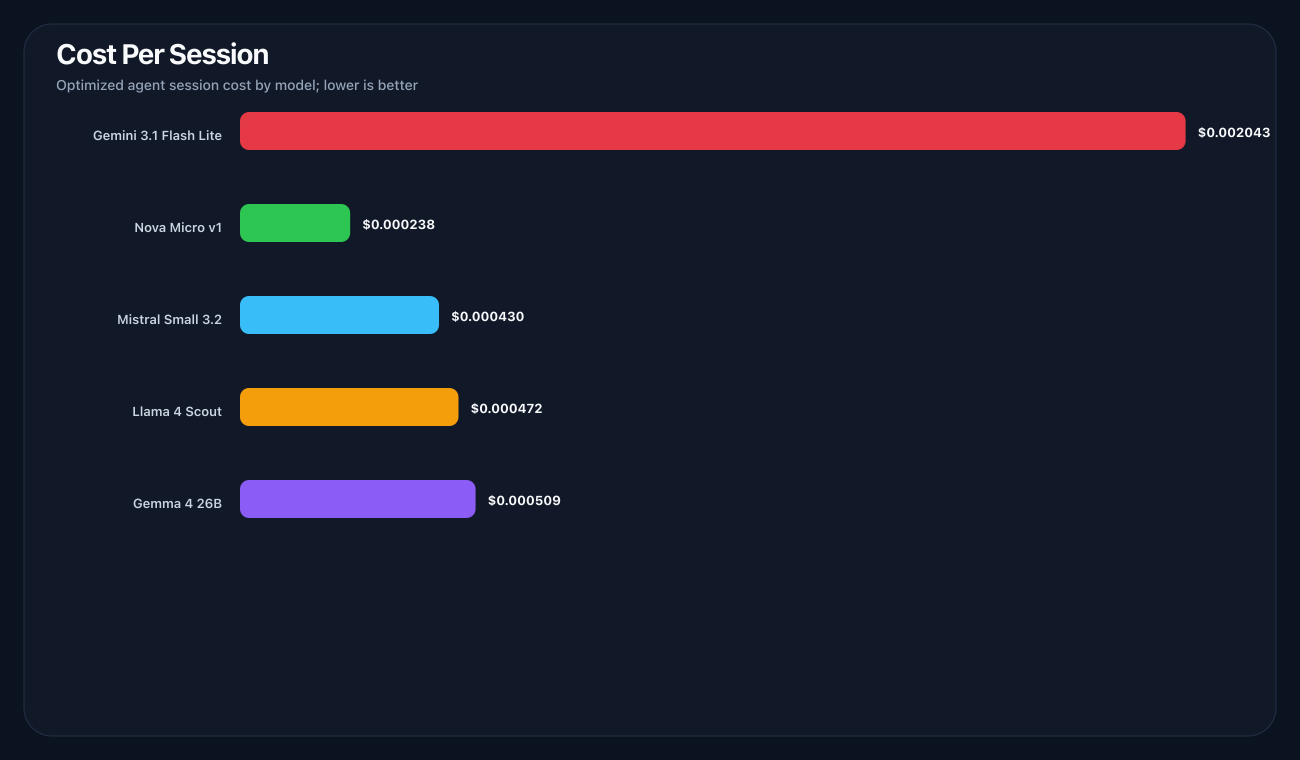Click the red Gemini 3.1 Flash Lite bar
The width and height of the screenshot is (1300, 760).
pos(713,131)
